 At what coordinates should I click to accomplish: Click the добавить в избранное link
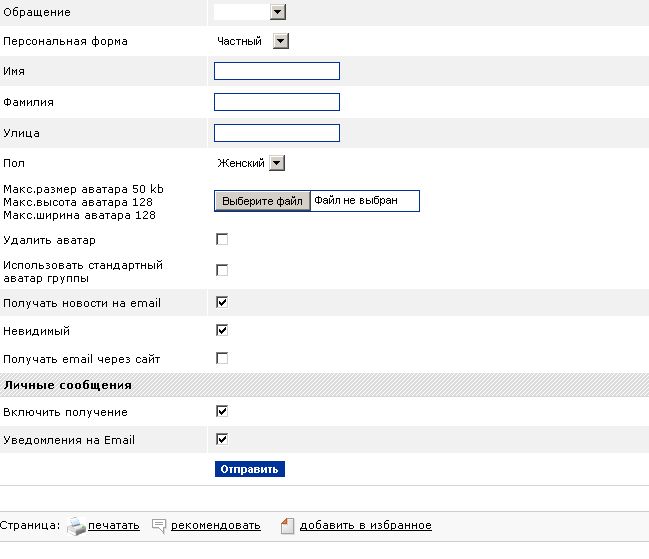365,525
